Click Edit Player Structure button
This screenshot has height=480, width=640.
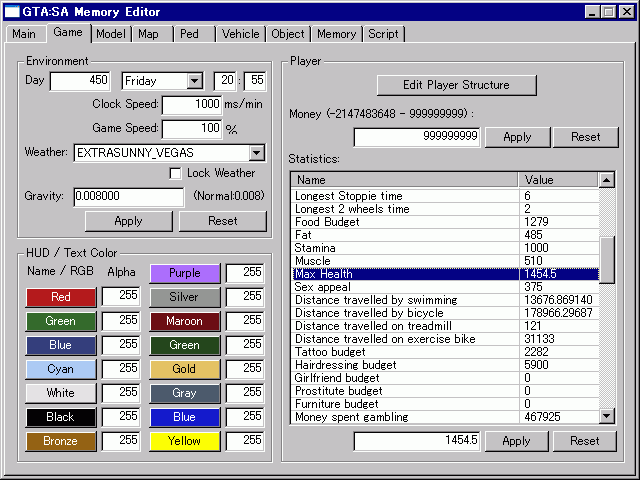pos(456,85)
